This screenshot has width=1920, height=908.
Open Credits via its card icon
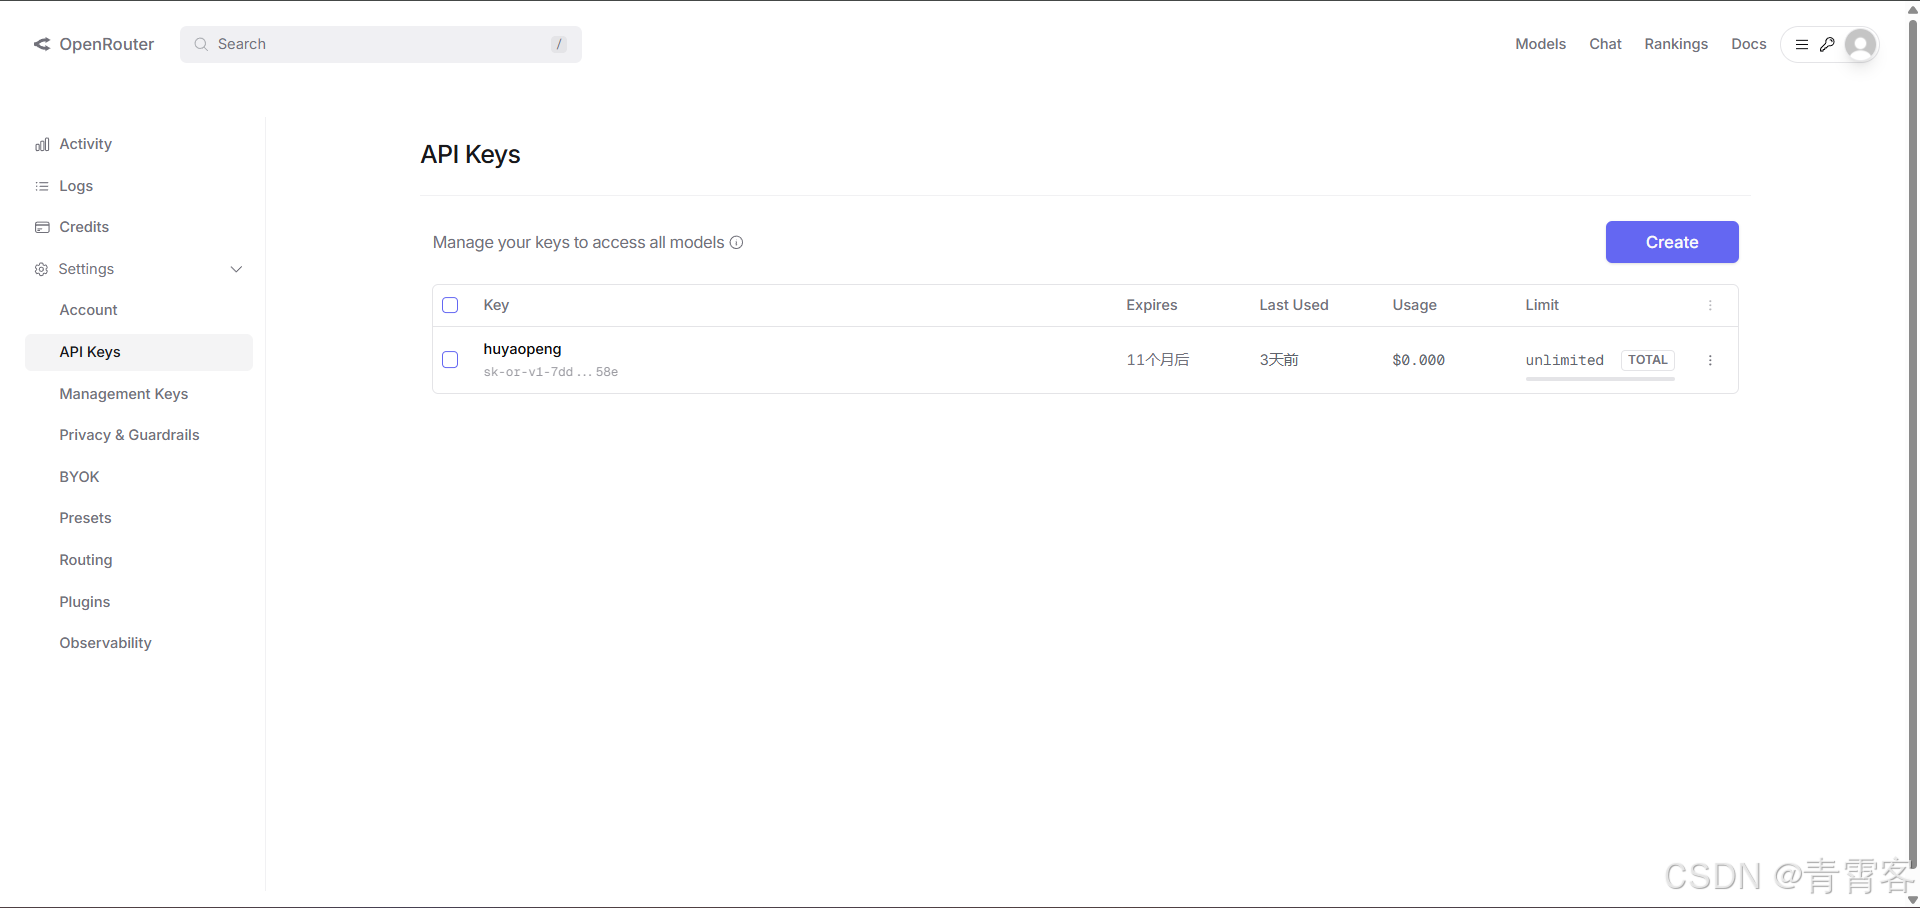(x=41, y=227)
